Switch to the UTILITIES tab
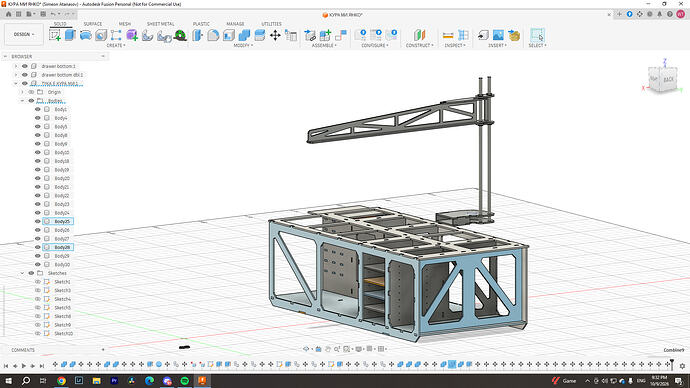This screenshot has height=388, width=690. pyautogui.click(x=272, y=24)
